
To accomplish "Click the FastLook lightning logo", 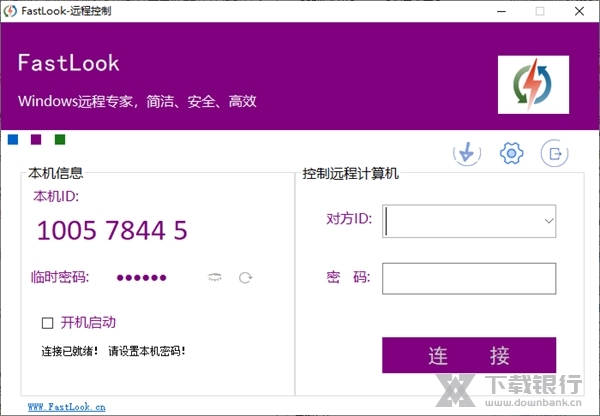I will click(533, 85).
